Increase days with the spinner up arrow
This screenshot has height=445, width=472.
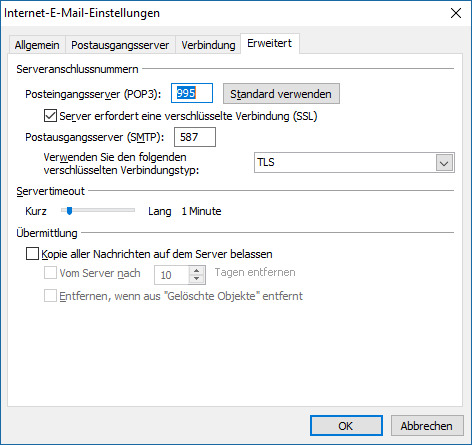pos(197,270)
